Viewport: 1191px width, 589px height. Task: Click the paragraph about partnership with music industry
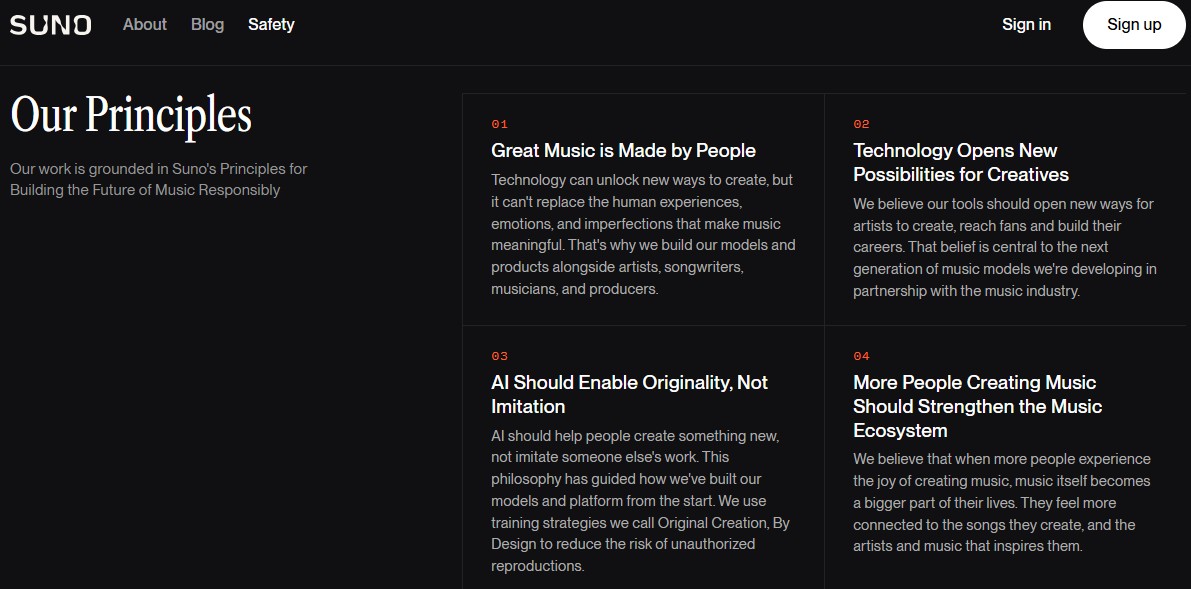pyautogui.click(x=1005, y=248)
